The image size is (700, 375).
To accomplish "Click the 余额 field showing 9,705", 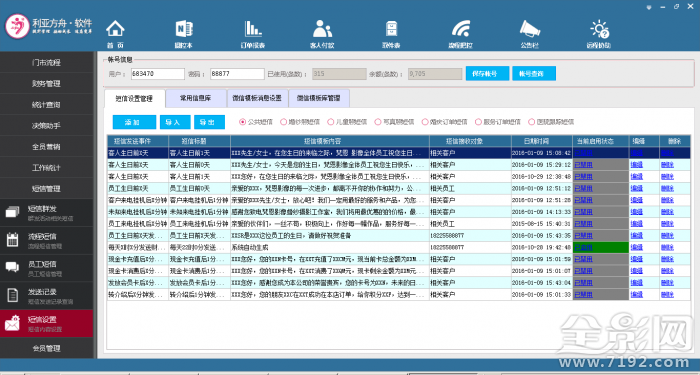I will (435, 74).
